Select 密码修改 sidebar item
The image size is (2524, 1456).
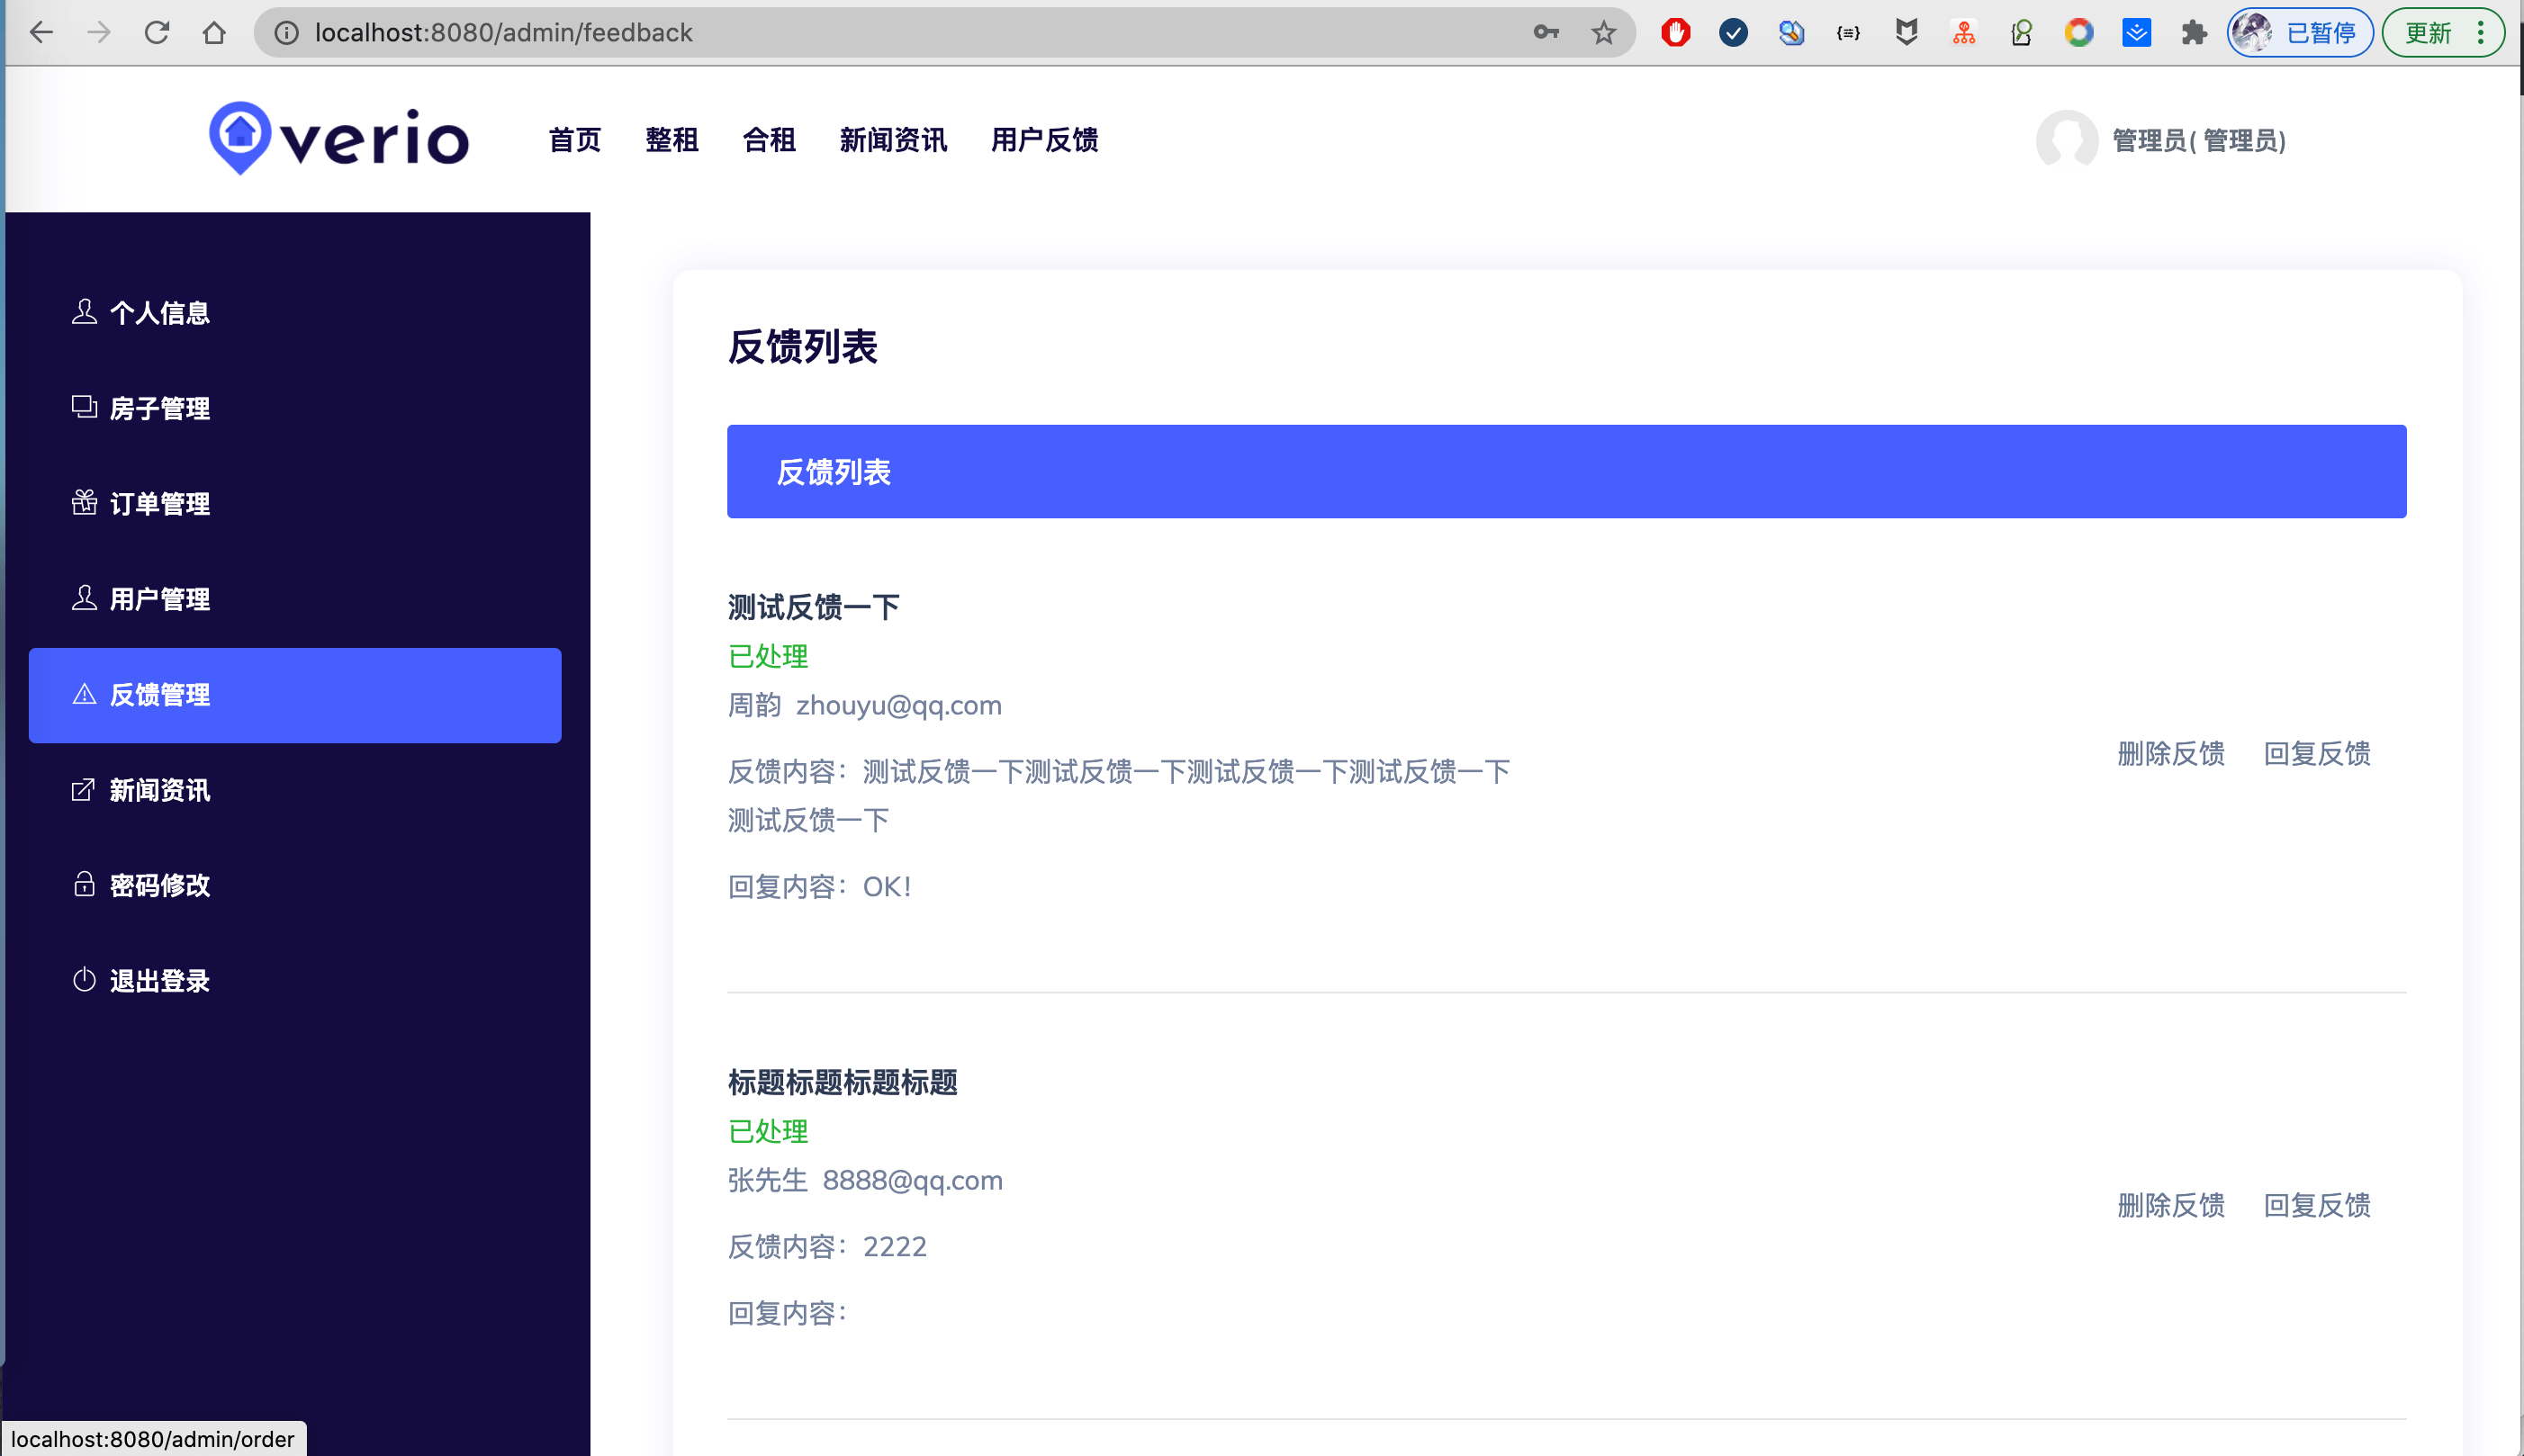point(159,885)
